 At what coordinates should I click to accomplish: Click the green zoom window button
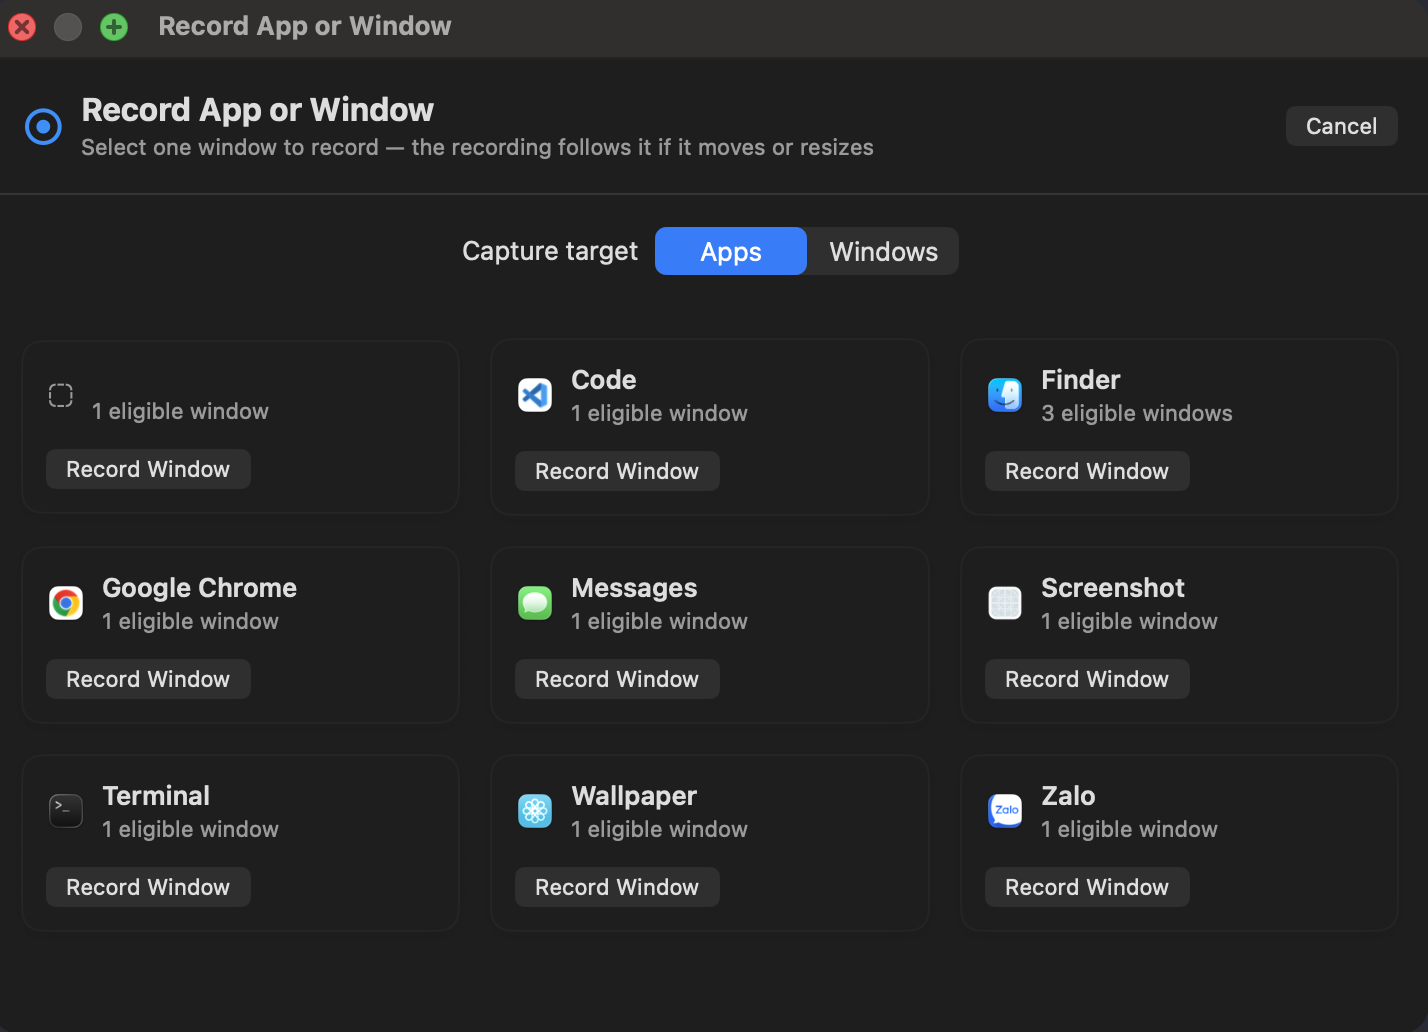coord(114,27)
